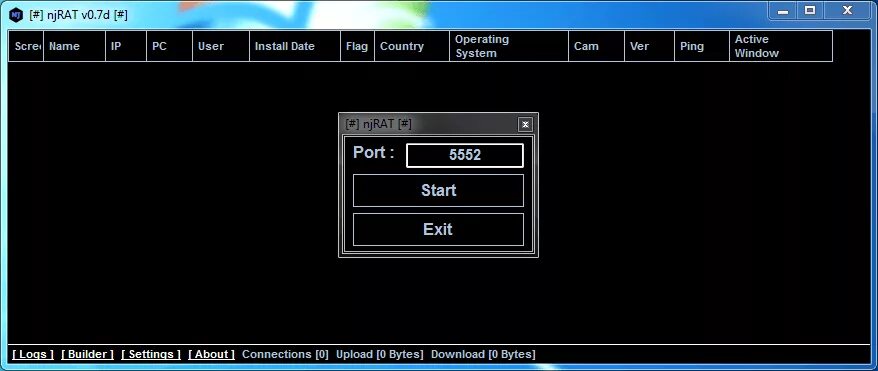Sort by the Cam column header
The height and width of the screenshot is (371, 878).
pos(596,46)
